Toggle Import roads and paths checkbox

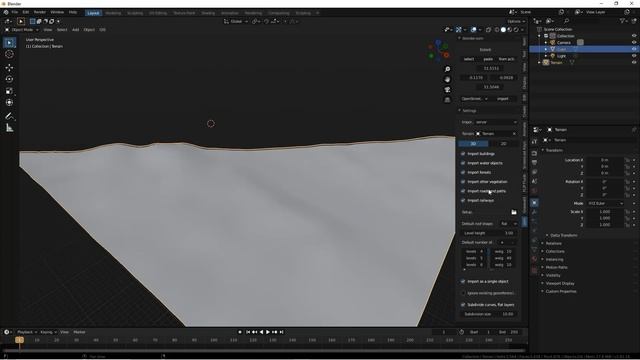(x=463, y=191)
